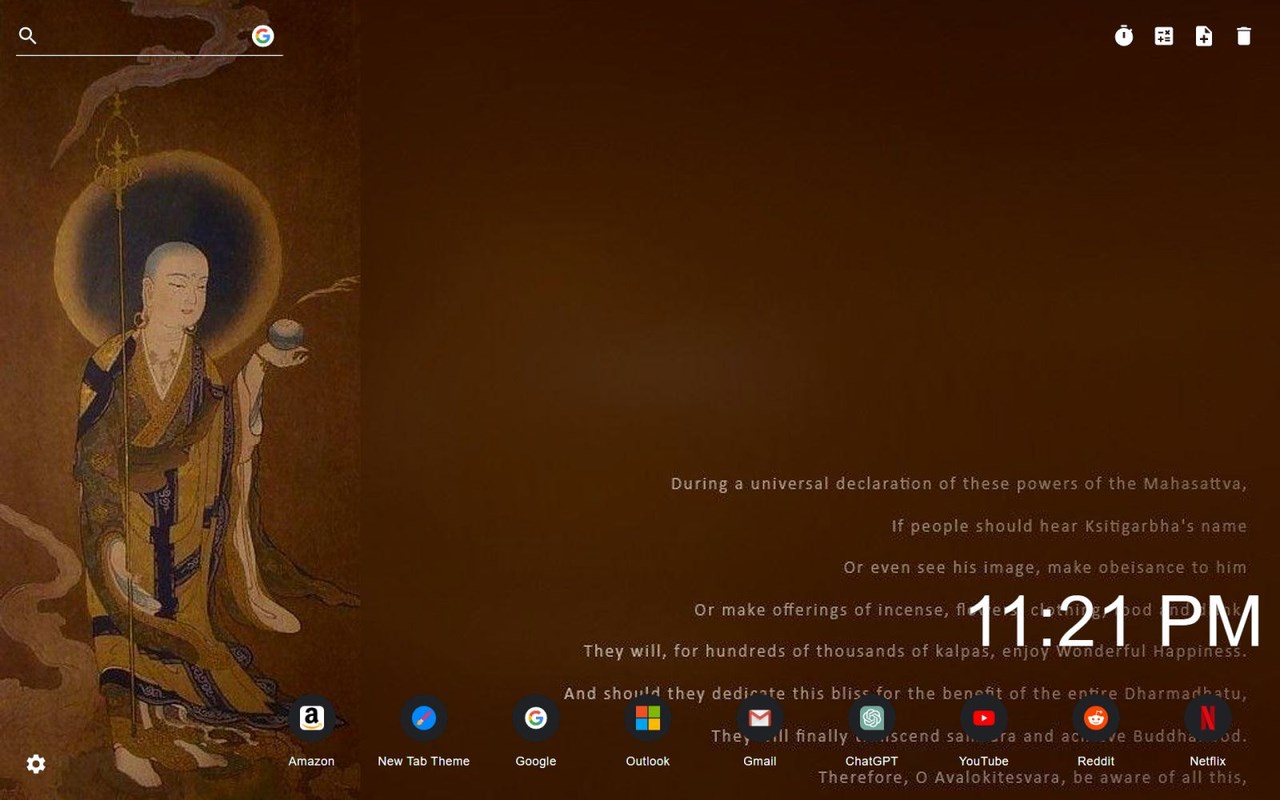The image size is (1280, 800).
Task: Focus the search text field
Action: pos(144,36)
